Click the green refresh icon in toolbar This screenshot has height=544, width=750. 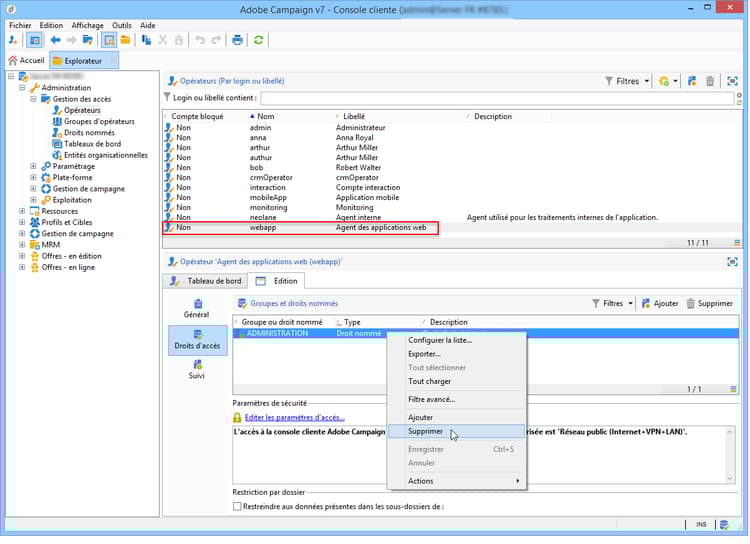pyautogui.click(x=260, y=40)
